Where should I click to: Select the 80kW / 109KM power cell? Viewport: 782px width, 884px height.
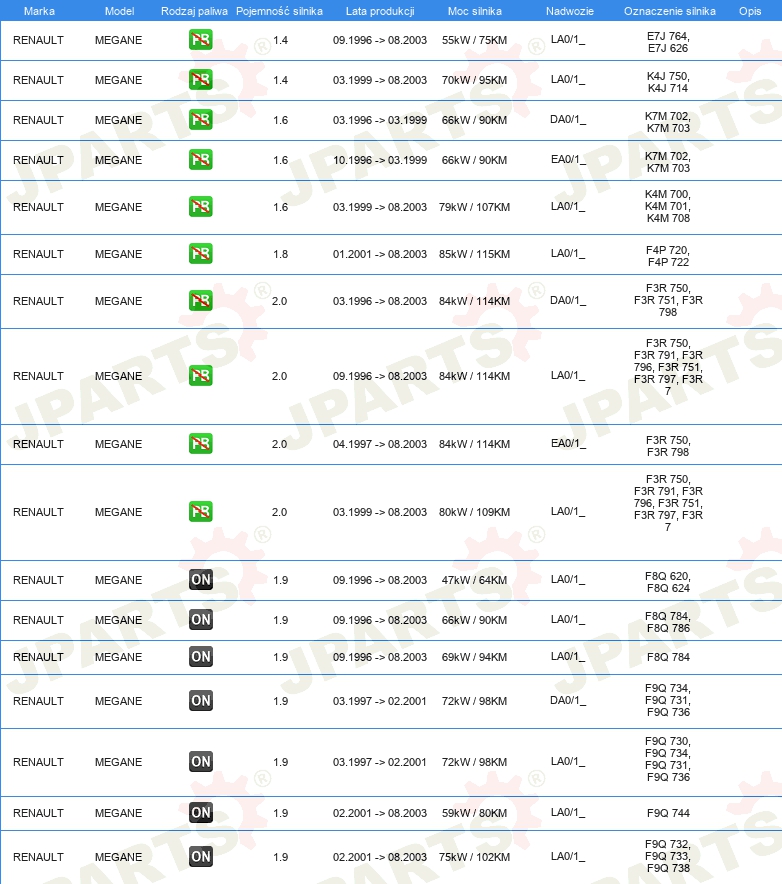point(474,512)
